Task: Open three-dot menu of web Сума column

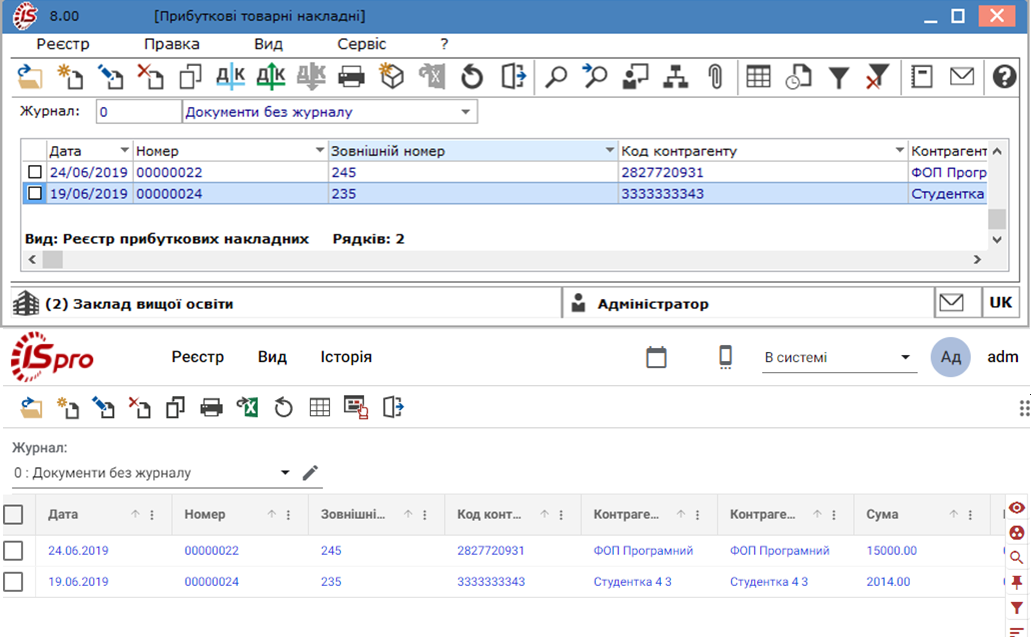Action: 971,515
